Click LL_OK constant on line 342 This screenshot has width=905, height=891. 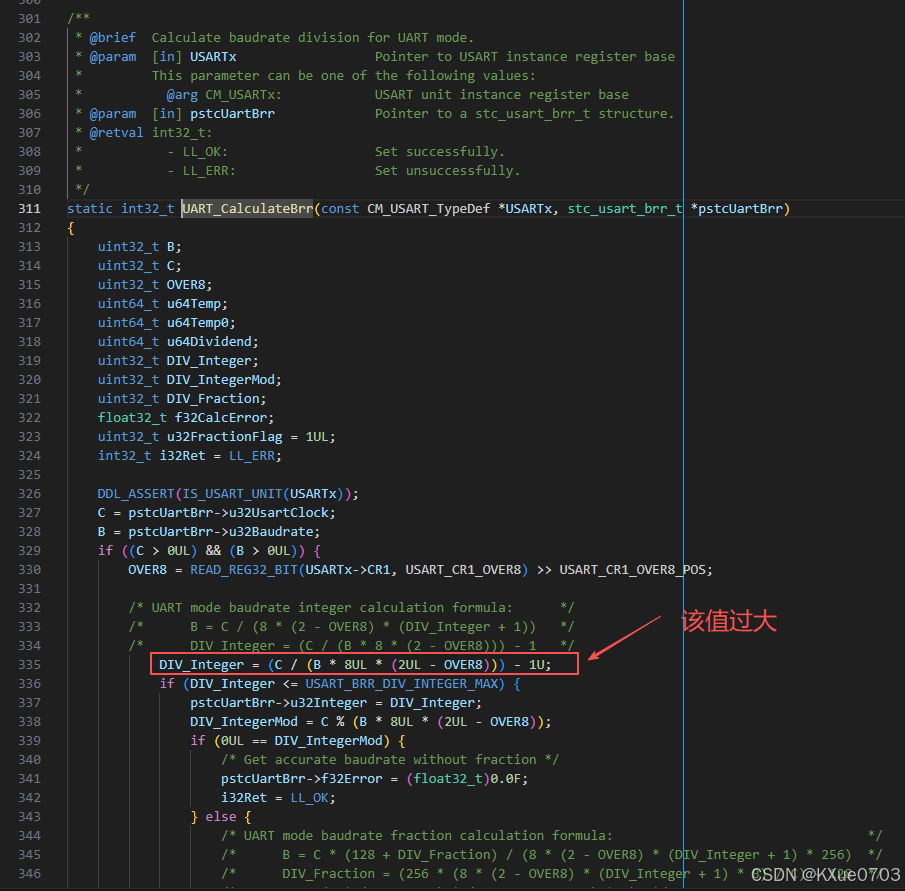(x=309, y=798)
